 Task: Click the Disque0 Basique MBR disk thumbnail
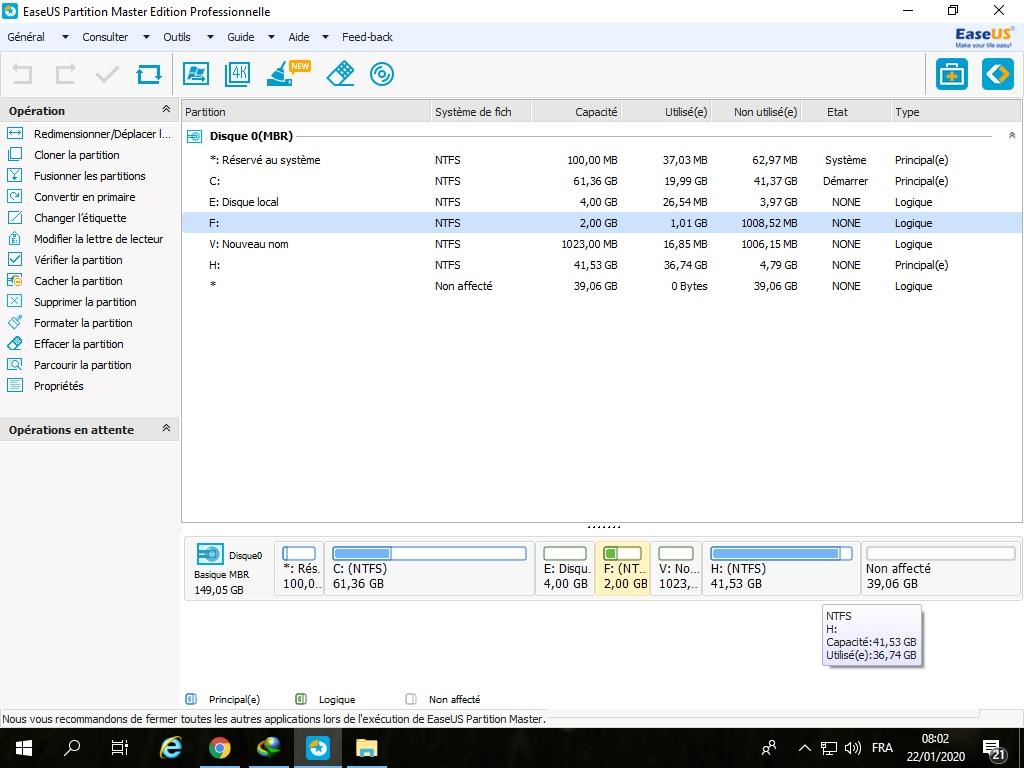[x=228, y=569]
